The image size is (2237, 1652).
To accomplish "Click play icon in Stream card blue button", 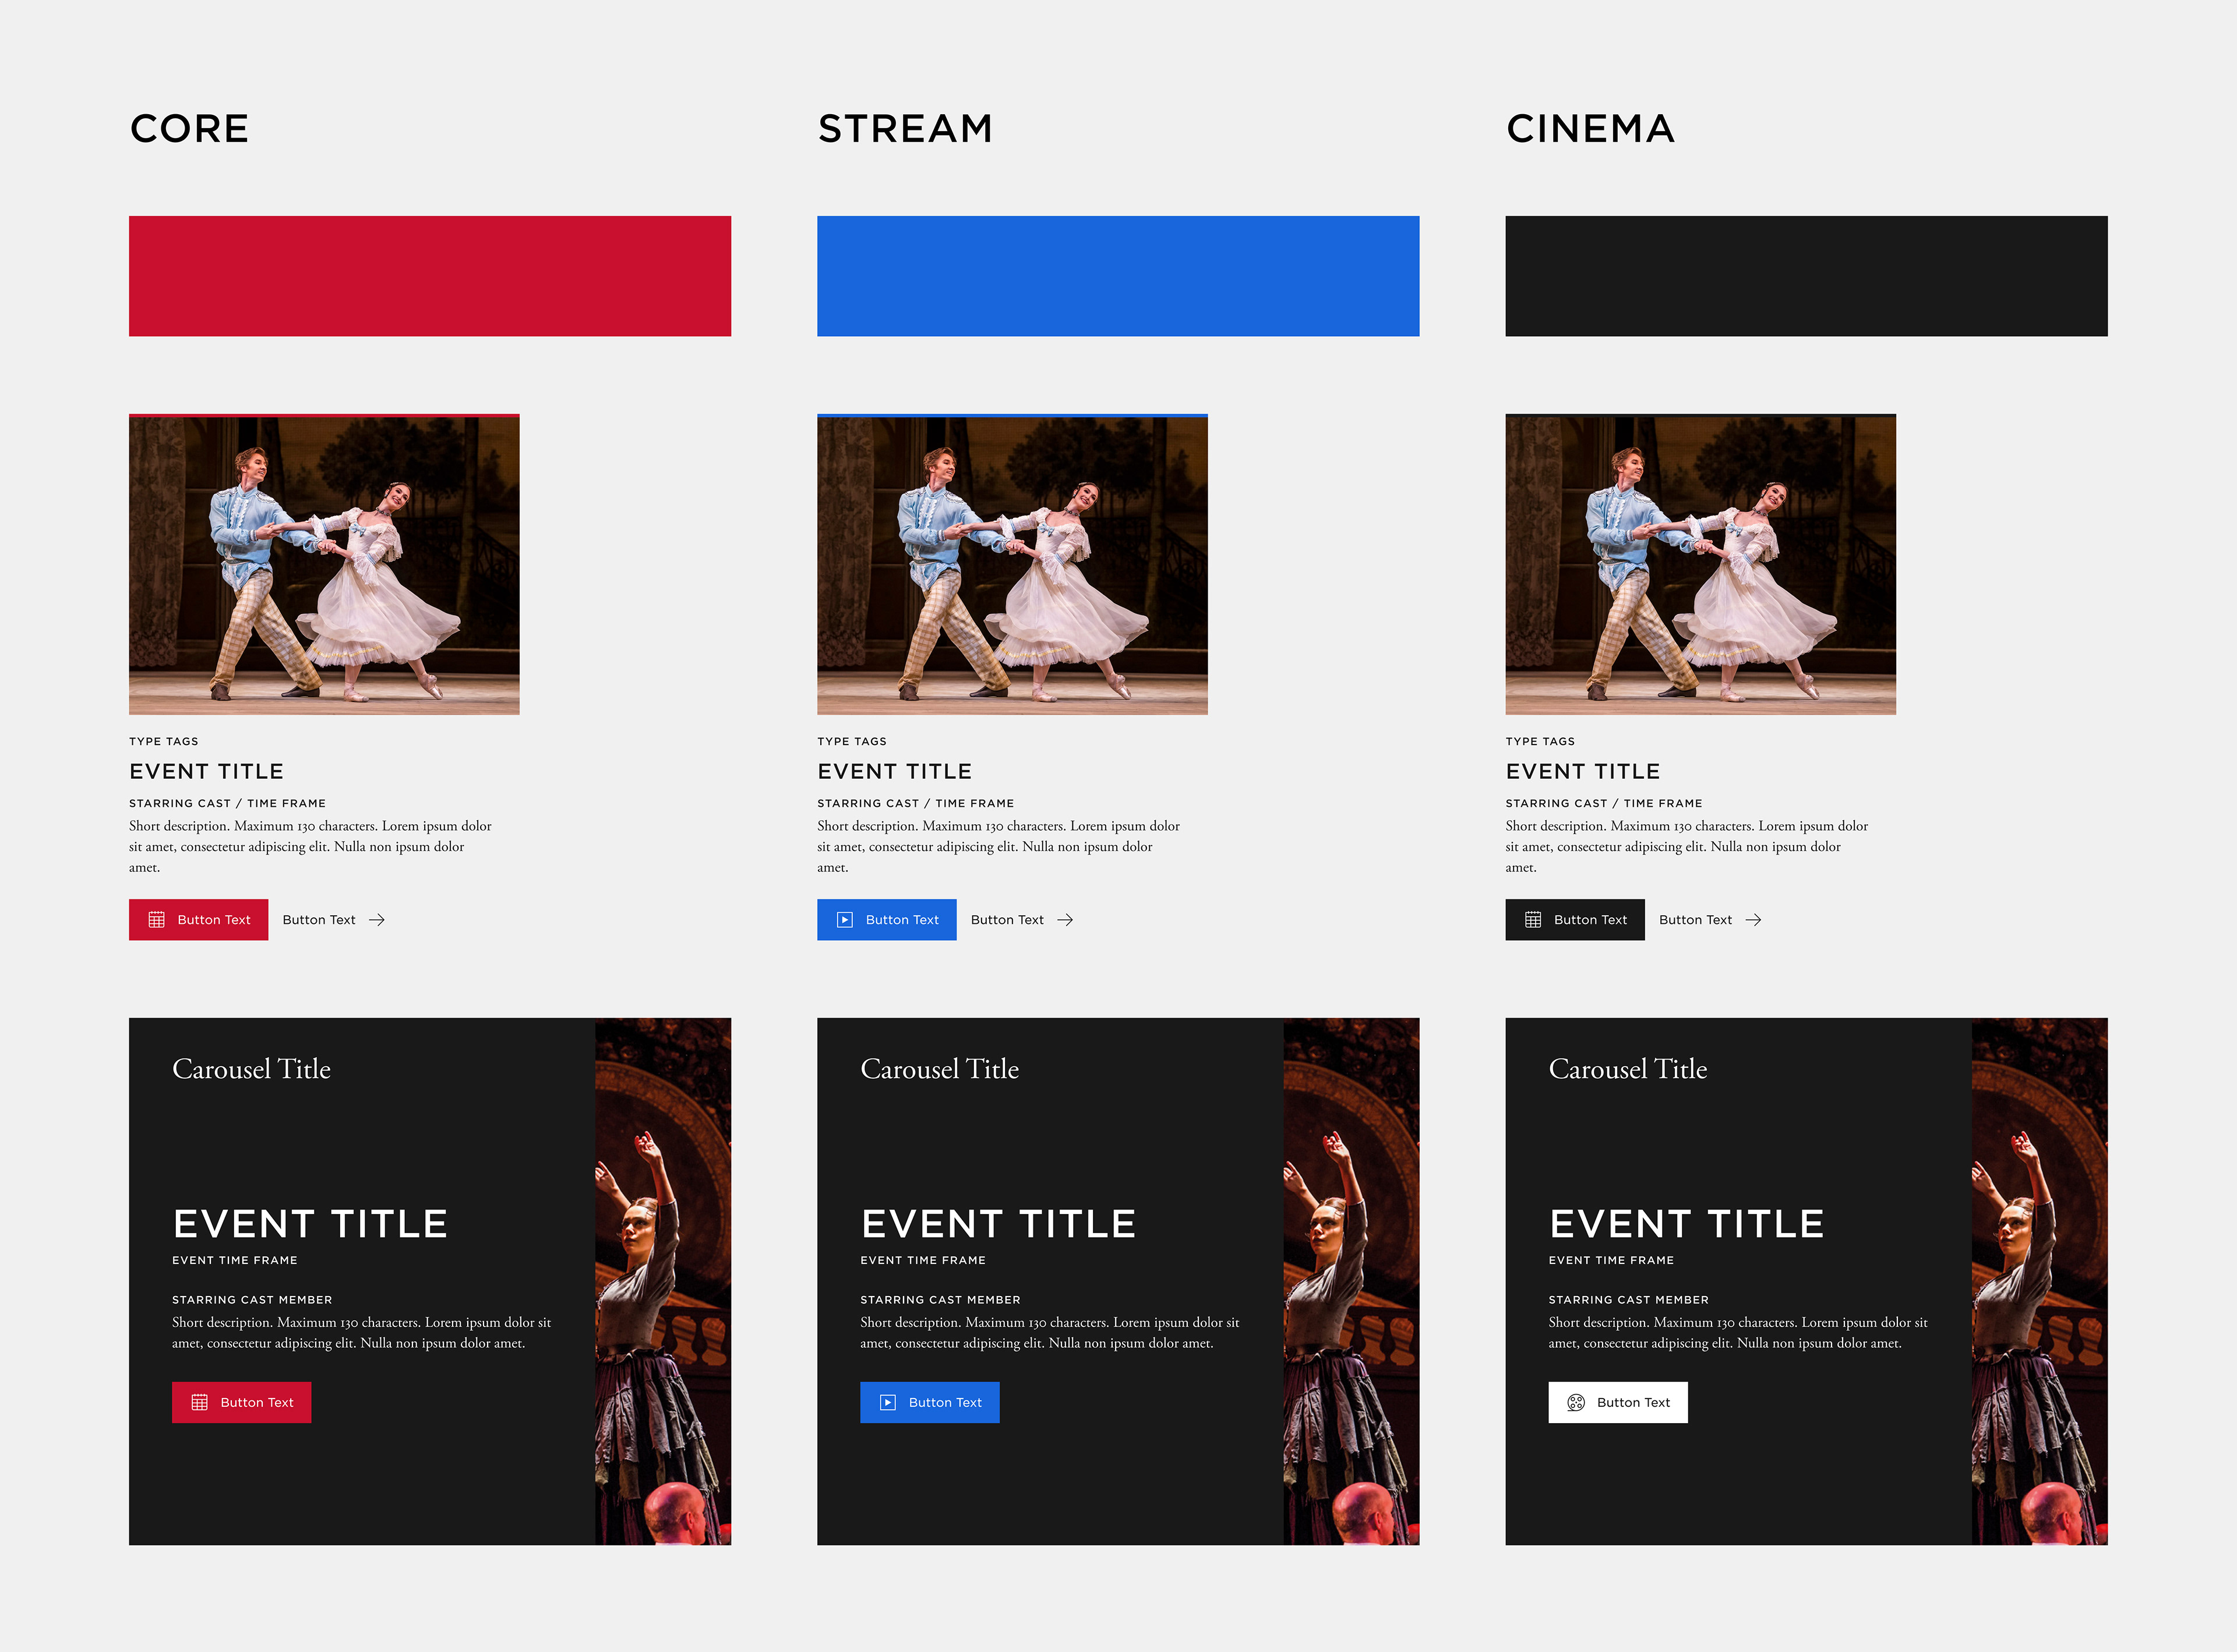I will tap(845, 920).
